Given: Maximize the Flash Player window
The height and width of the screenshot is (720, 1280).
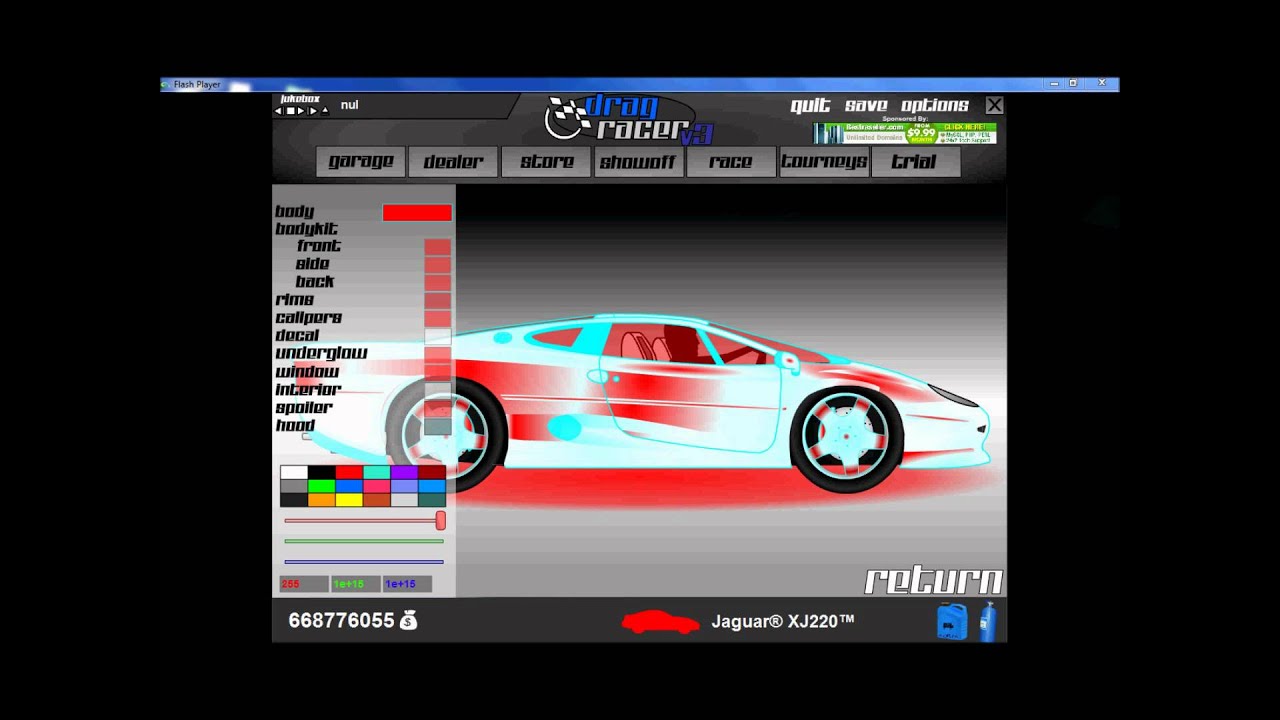Looking at the screenshot, I should 1073,84.
